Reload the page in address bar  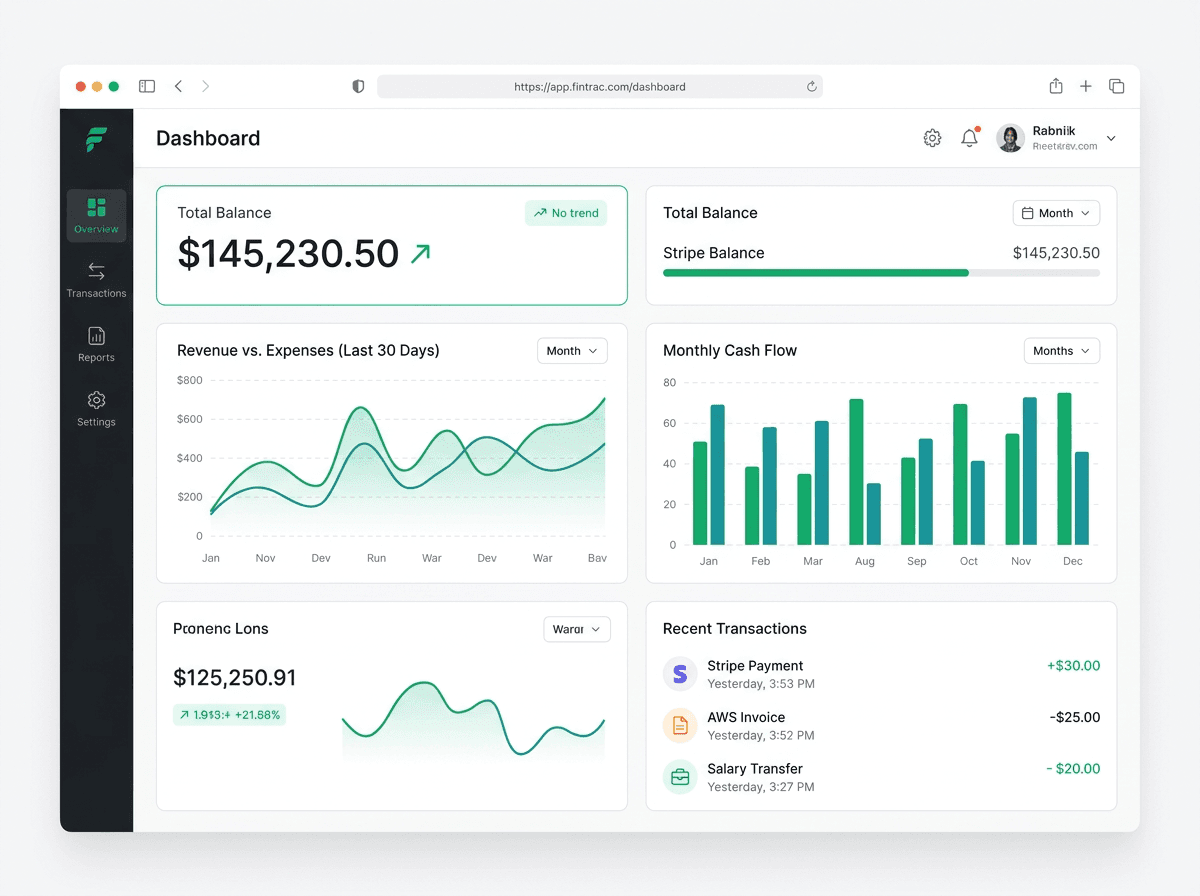(812, 87)
